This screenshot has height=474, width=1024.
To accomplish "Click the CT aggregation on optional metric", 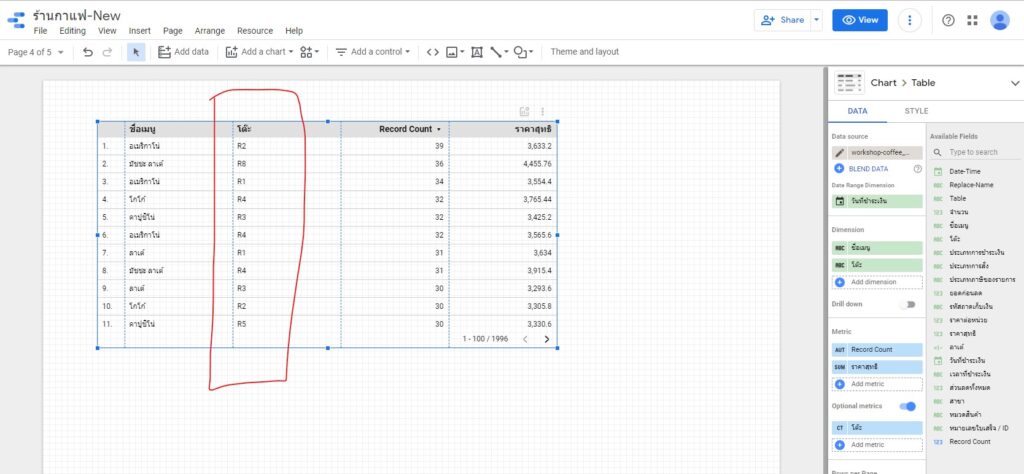I will pyautogui.click(x=839, y=428).
